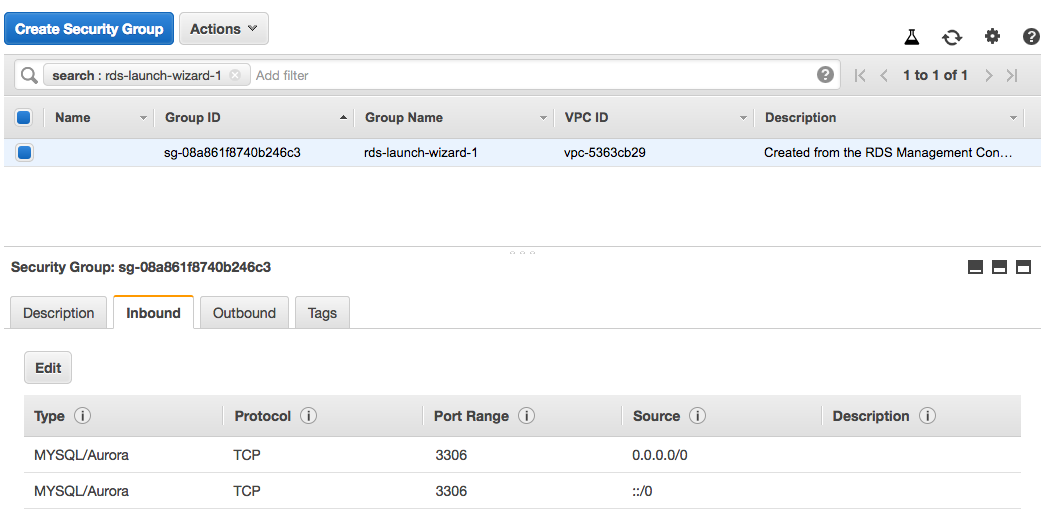Screen dimensions: 1051x517
Task: Click the experiments flask icon
Action: click(x=911, y=37)
